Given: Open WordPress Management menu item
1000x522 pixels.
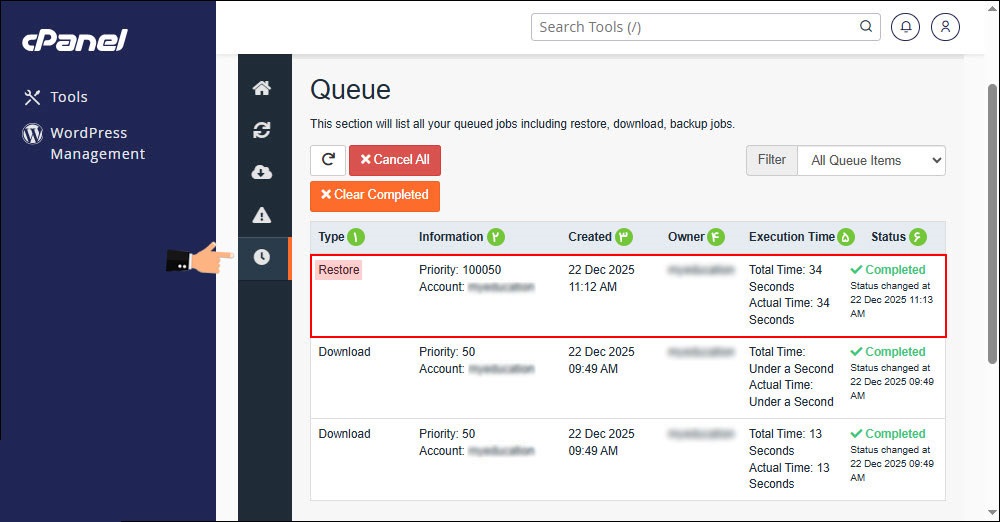Looking at the screenshot, I should [97, 143].
